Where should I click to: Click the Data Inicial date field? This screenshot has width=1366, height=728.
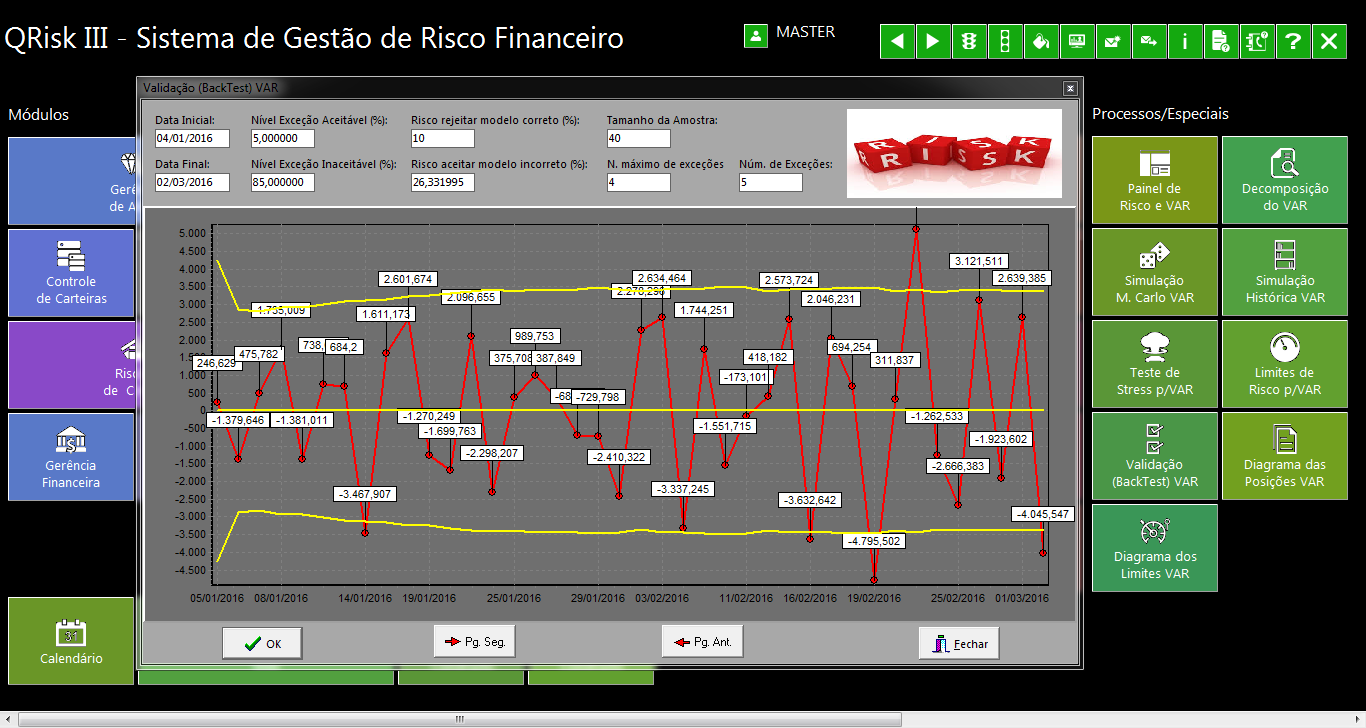[192, 138]
